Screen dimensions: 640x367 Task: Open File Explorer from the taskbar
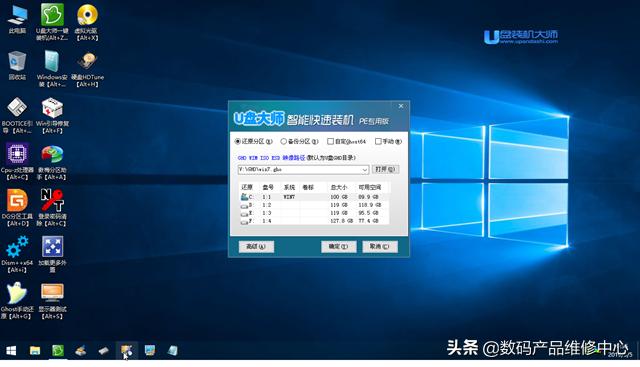pos(35,351)
